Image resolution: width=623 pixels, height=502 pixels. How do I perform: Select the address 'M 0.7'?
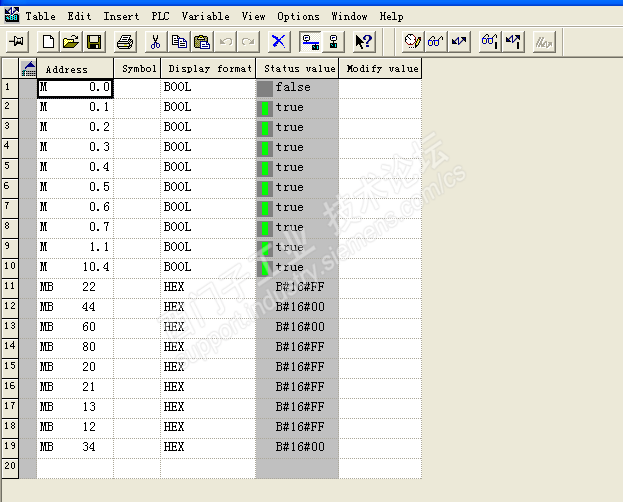pos(75,228)
